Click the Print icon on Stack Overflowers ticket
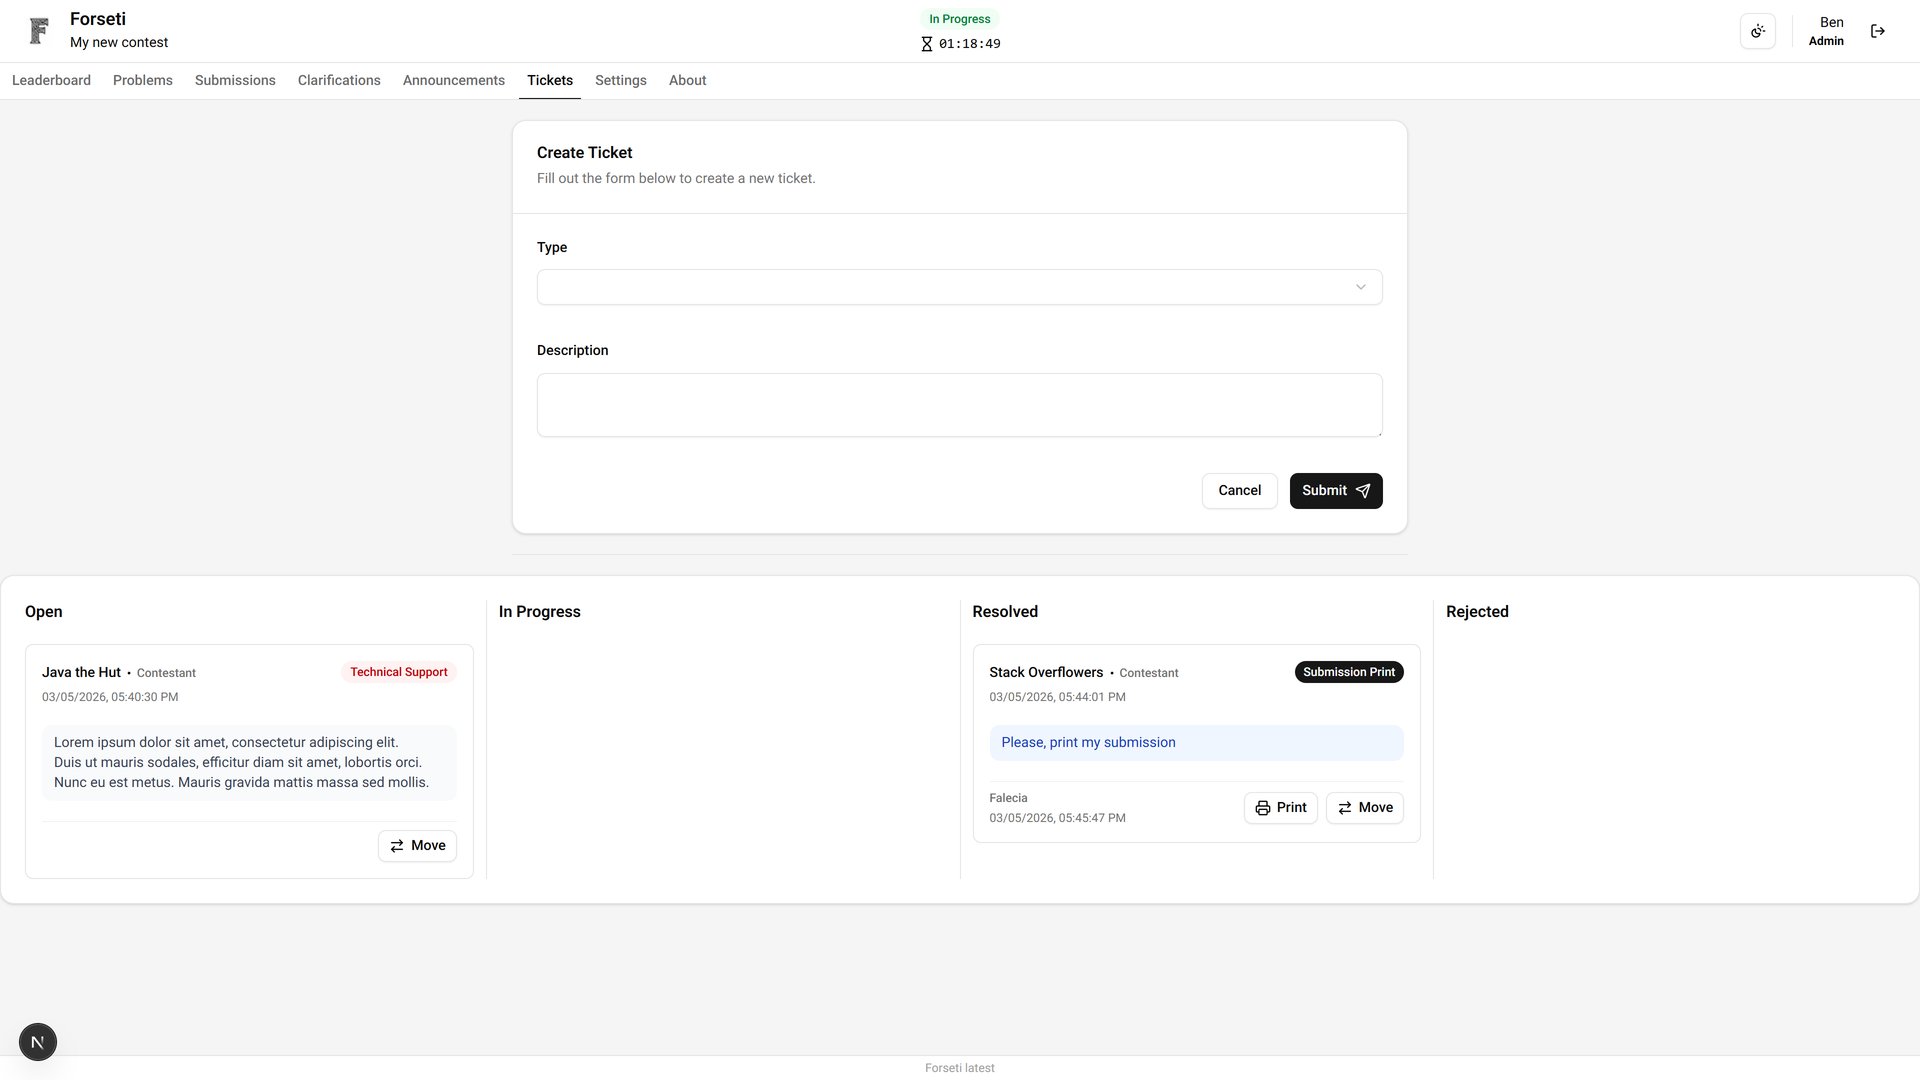Image resolution: width=1920 pixels, height=1080 pixels. click(1261, 807)
